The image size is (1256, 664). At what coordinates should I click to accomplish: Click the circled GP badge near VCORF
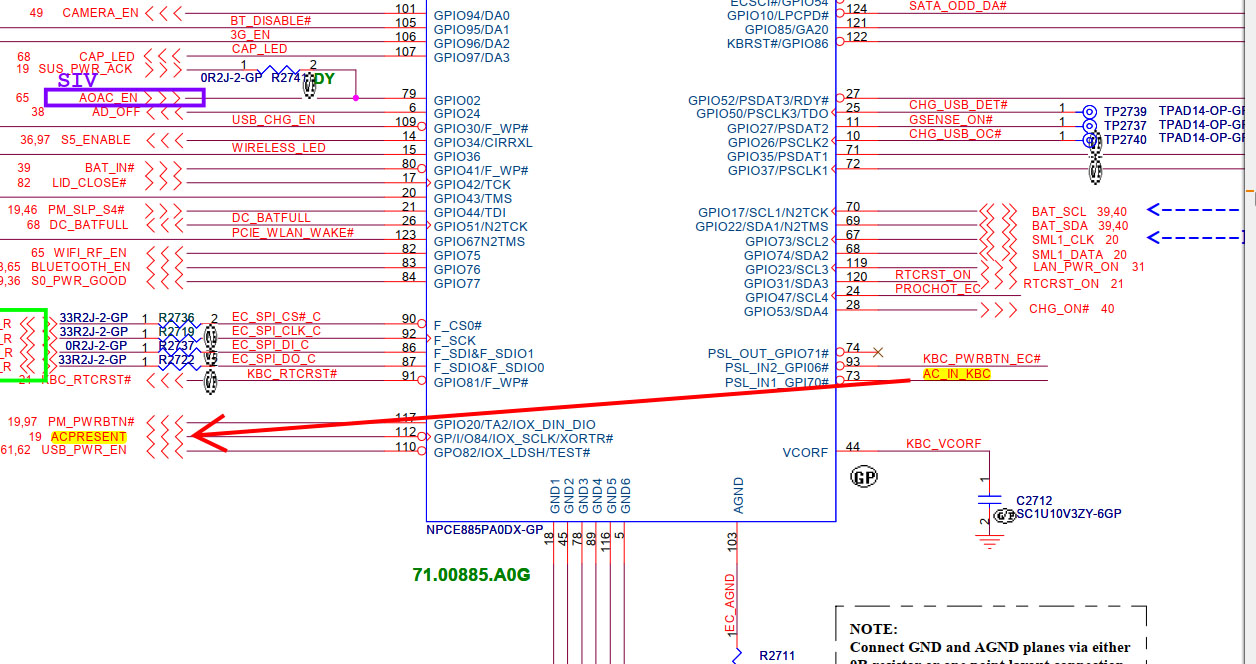coord(864,478)
